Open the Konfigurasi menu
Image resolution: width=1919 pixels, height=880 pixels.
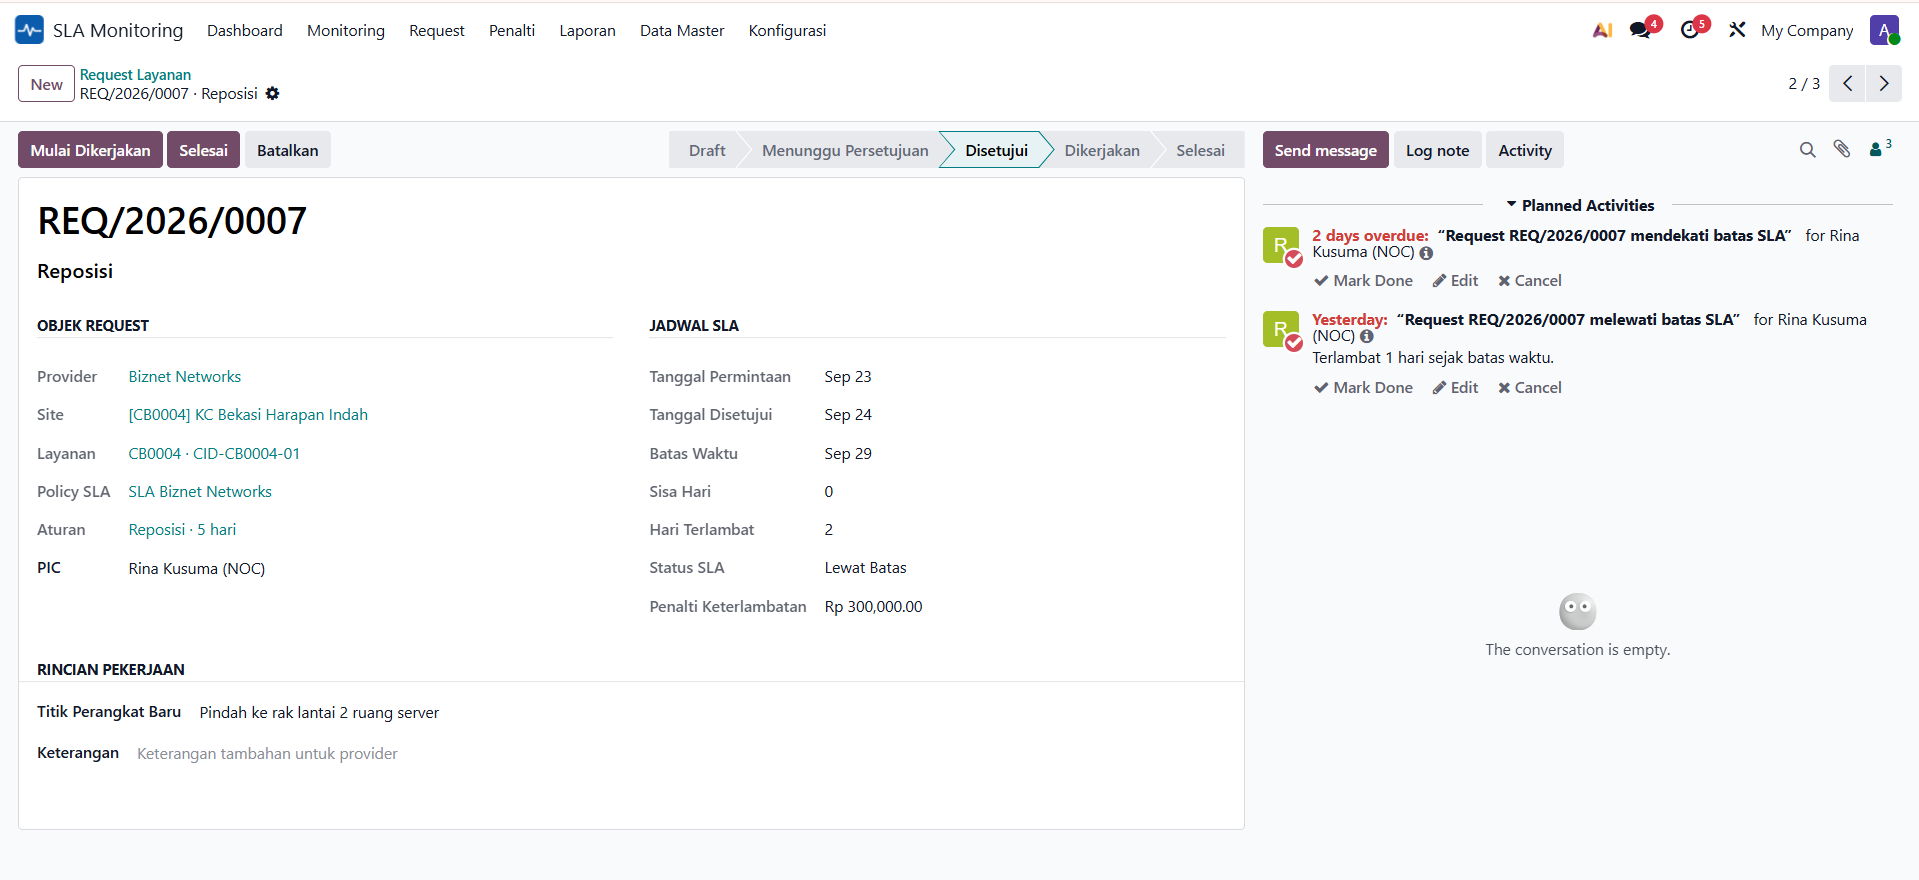pos(787,30)
